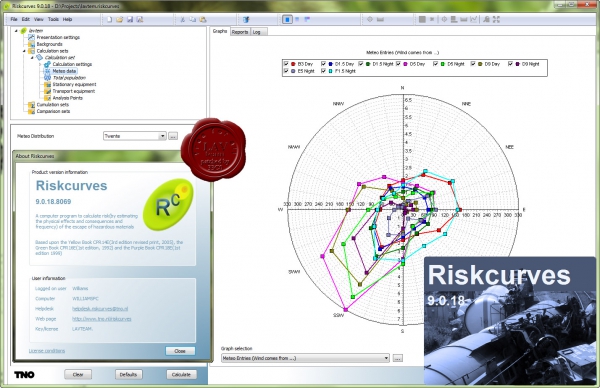The width and height of the screenshot is (600, 388).
Task: Uncheck the D1.5 Day legend checkbox
Action: (x=323, y=64)
